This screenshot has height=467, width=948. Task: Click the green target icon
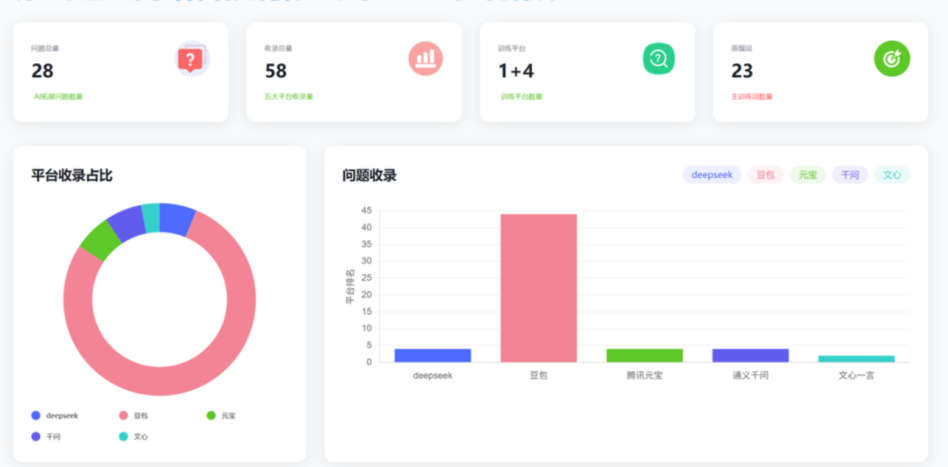(892, 59)
